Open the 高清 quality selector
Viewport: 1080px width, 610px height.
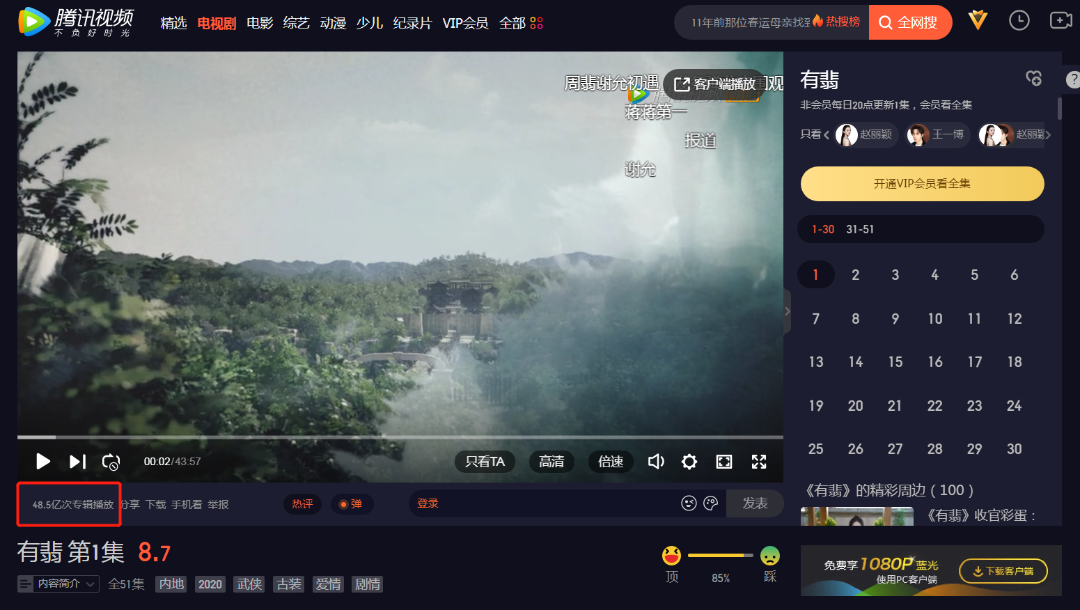point(551,461)
